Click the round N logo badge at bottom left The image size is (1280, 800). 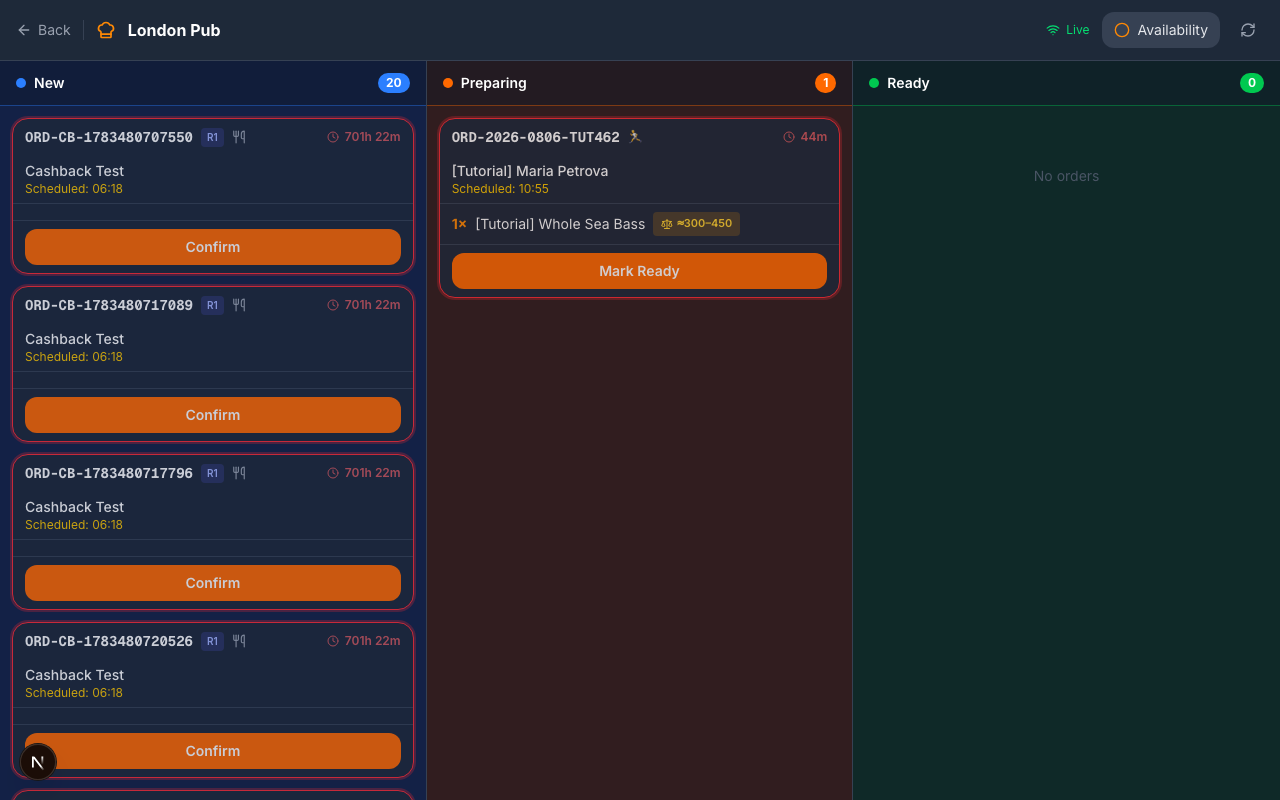tap(38, 762)
